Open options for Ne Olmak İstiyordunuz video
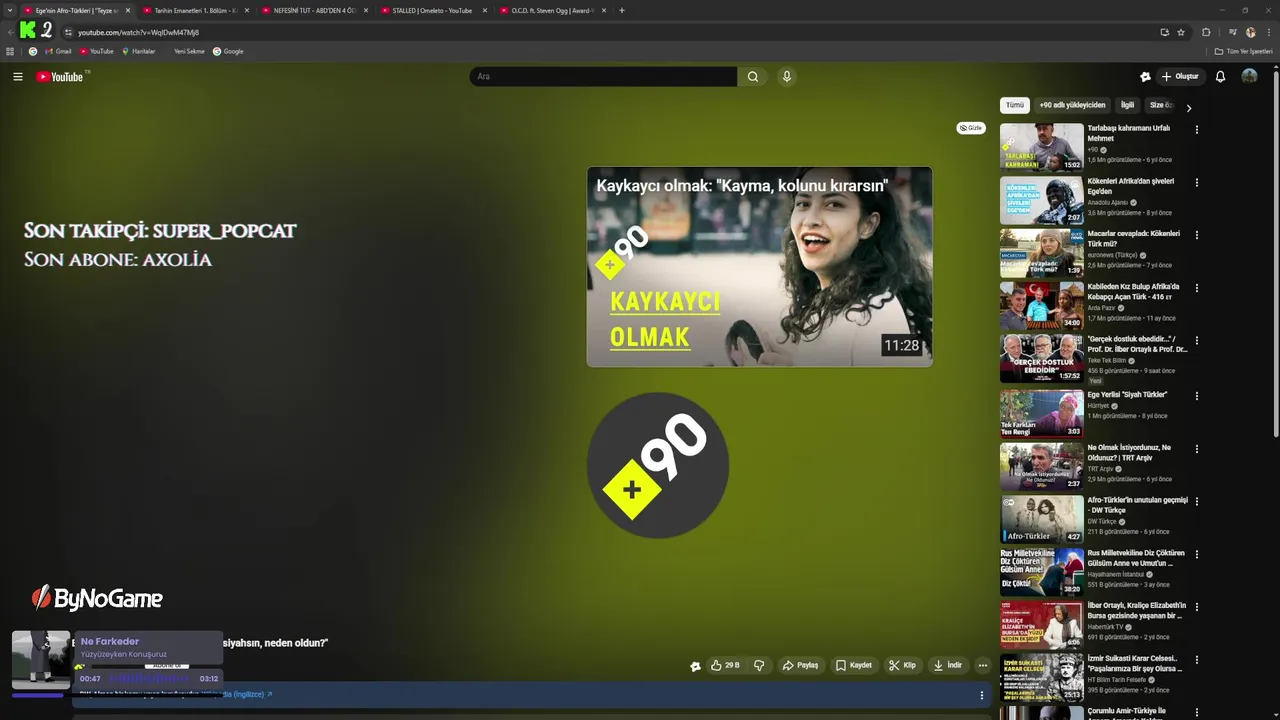The image size is (1280, 720). tap(1196, 448)
